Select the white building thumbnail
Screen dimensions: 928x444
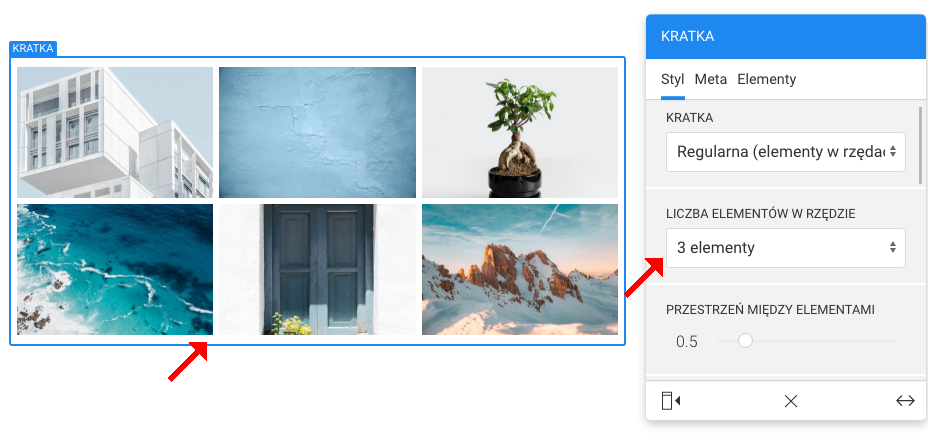coord(115,133)
